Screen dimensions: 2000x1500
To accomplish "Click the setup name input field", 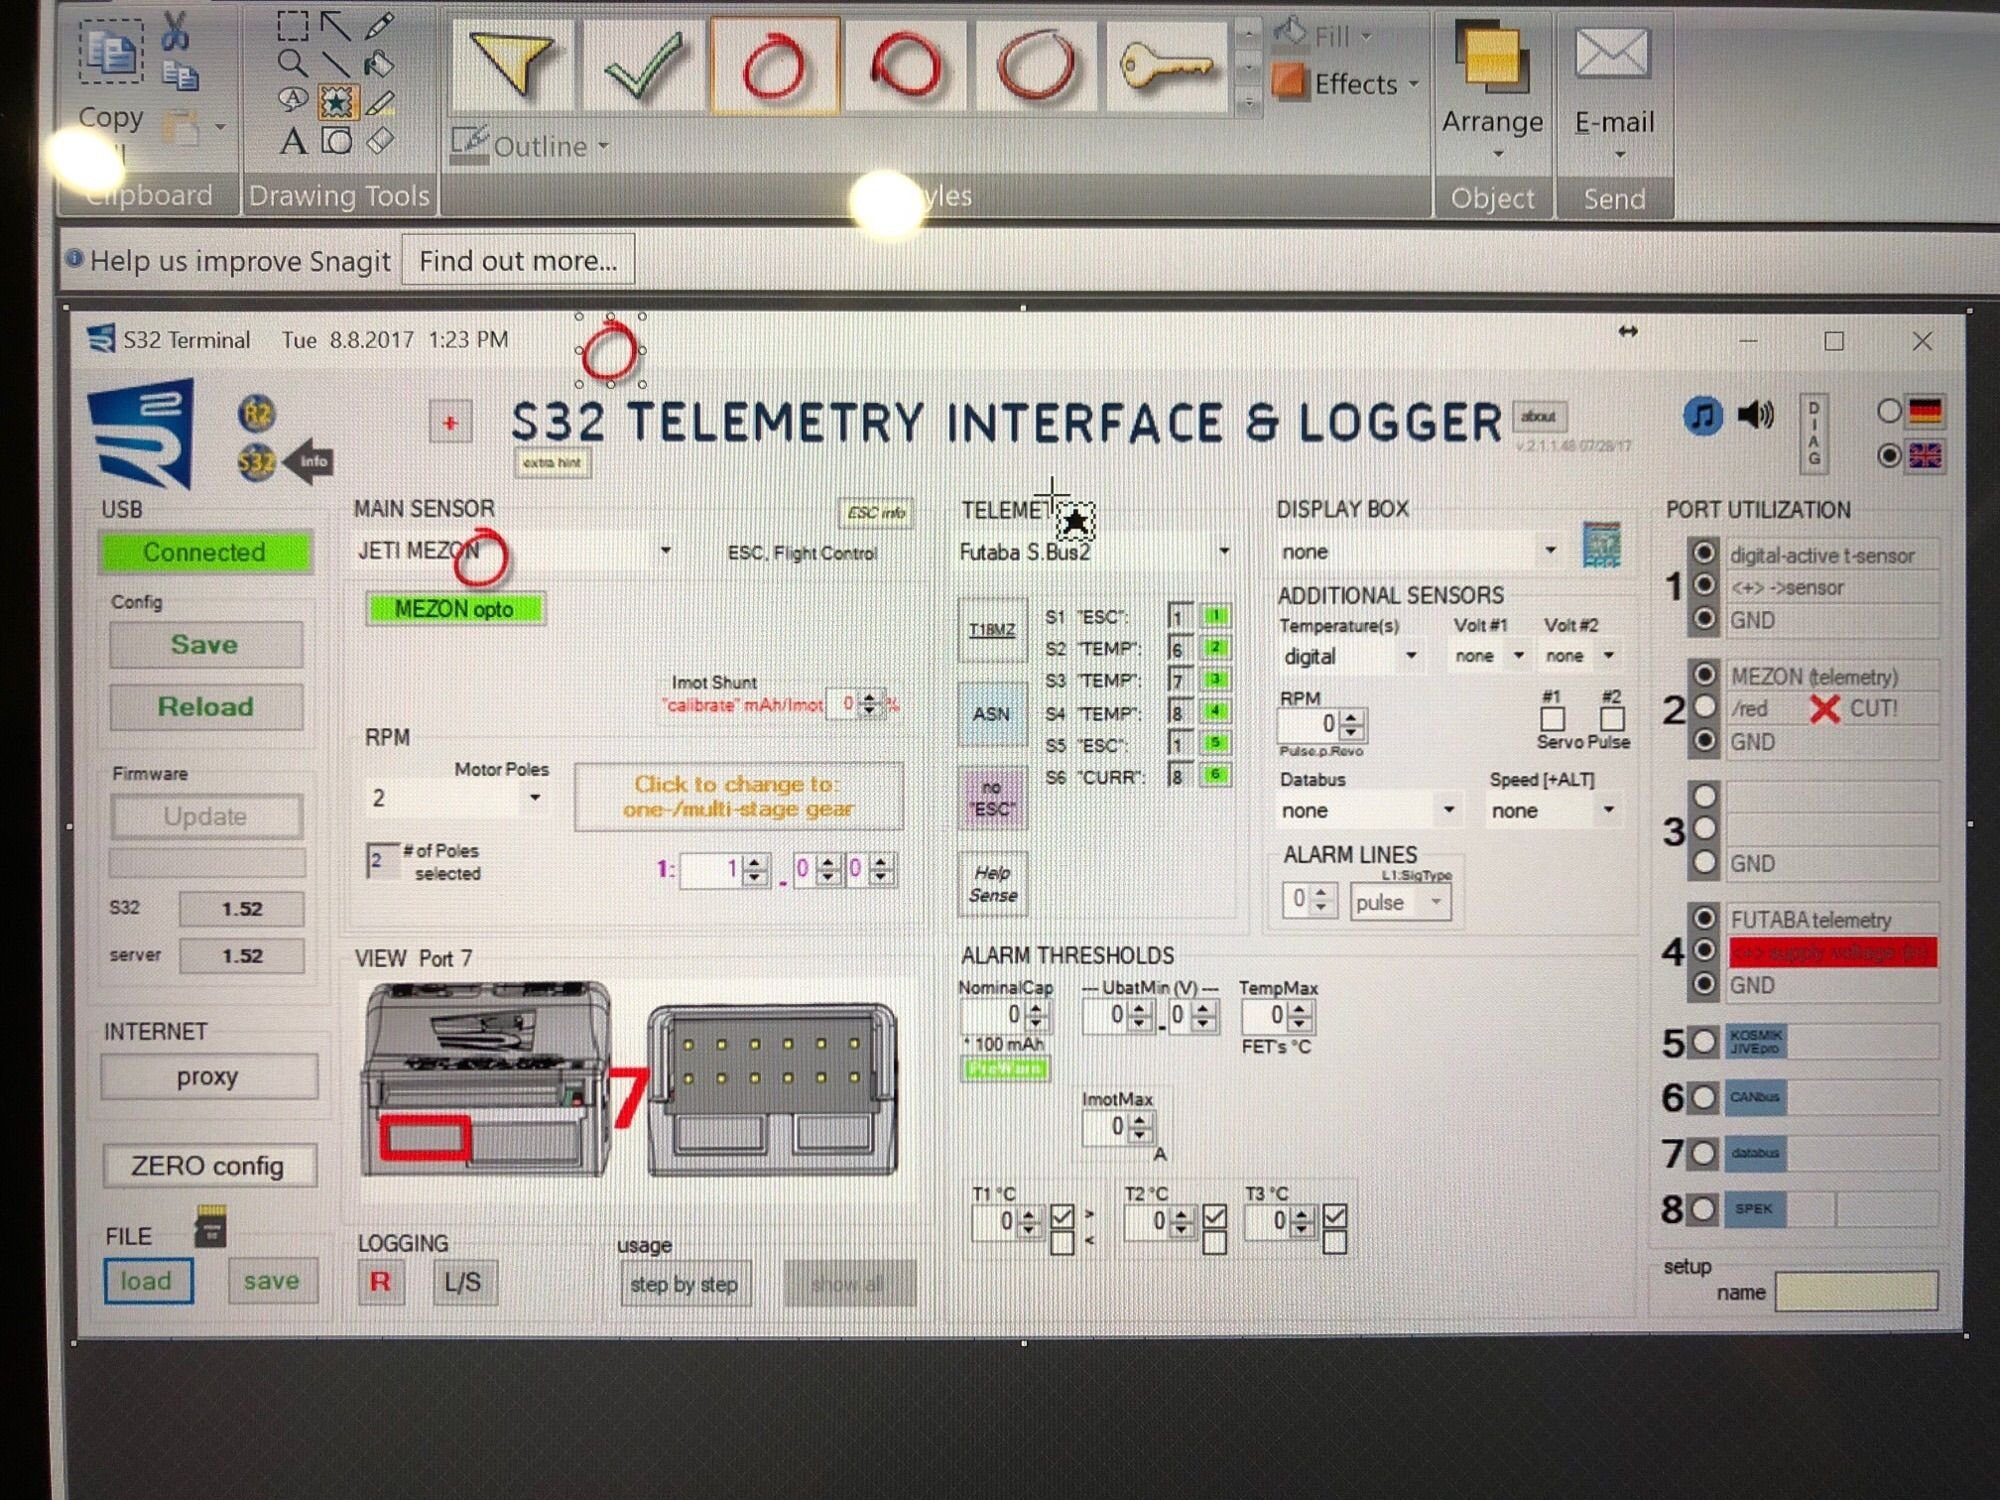I will [1856, 1291].
